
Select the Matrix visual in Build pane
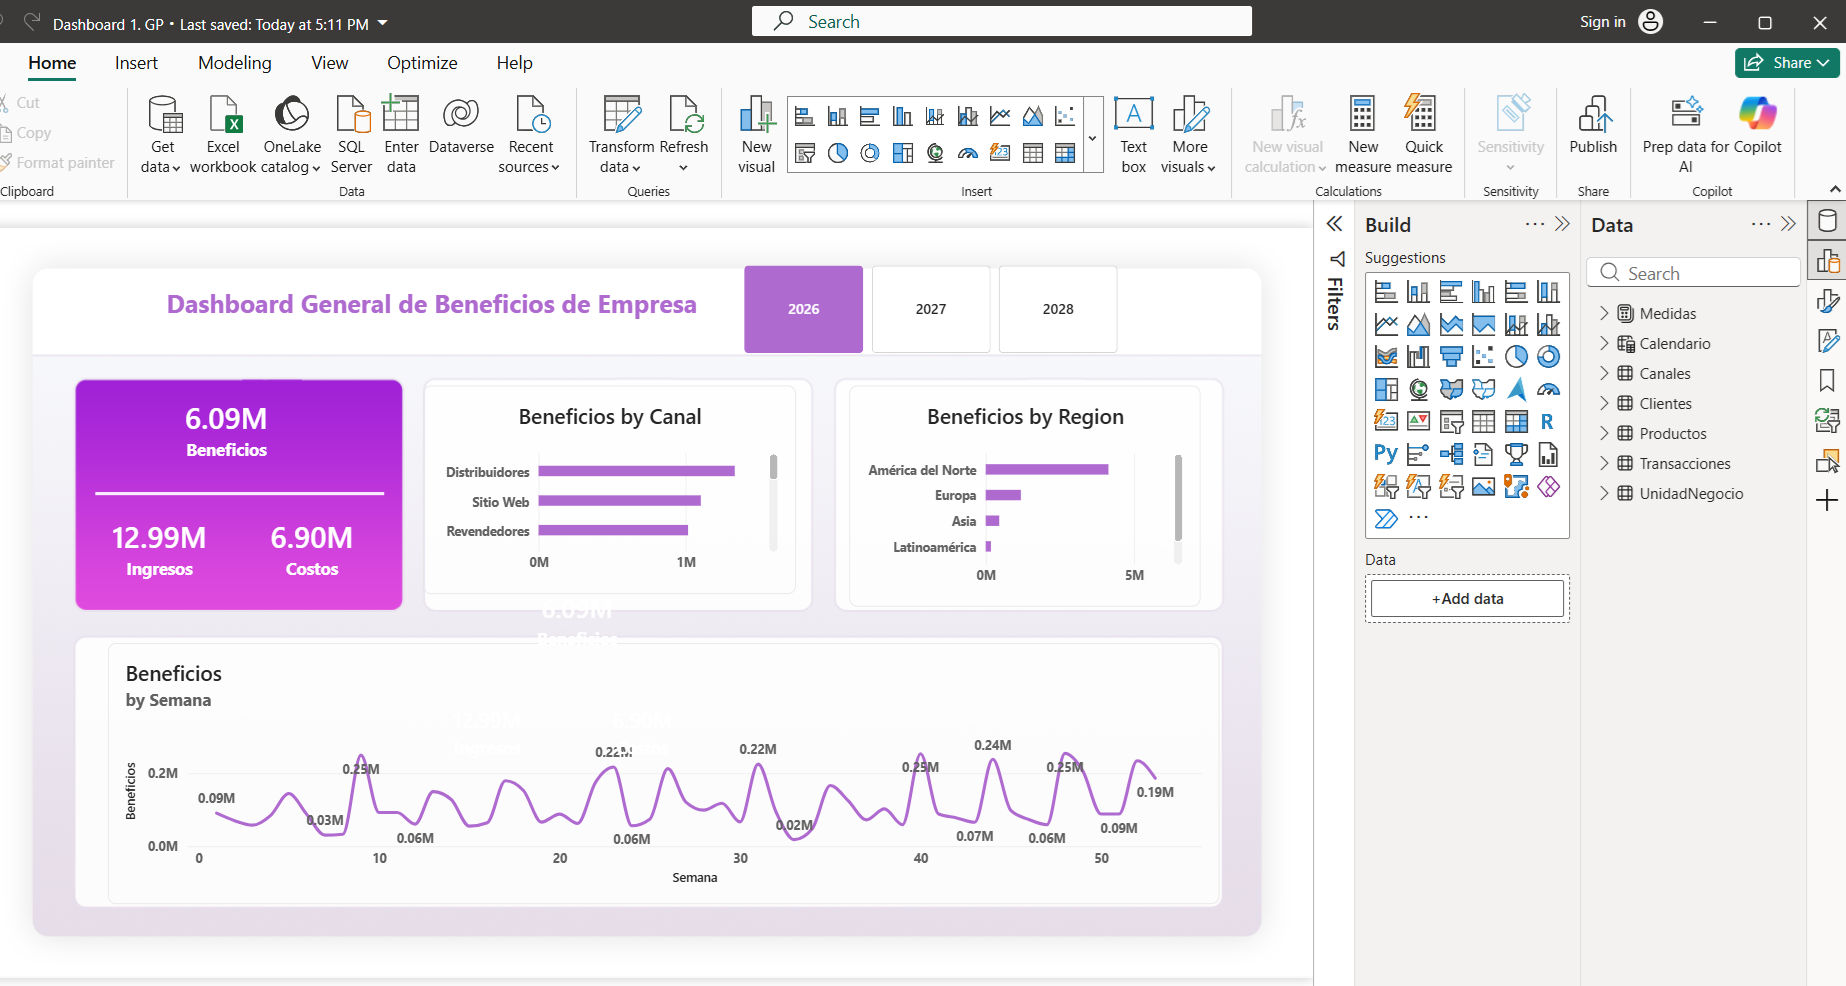point(1516,422)
